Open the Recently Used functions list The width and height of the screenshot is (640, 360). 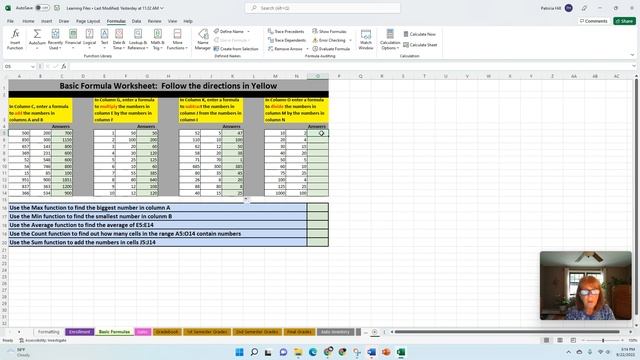click(55, 39)
